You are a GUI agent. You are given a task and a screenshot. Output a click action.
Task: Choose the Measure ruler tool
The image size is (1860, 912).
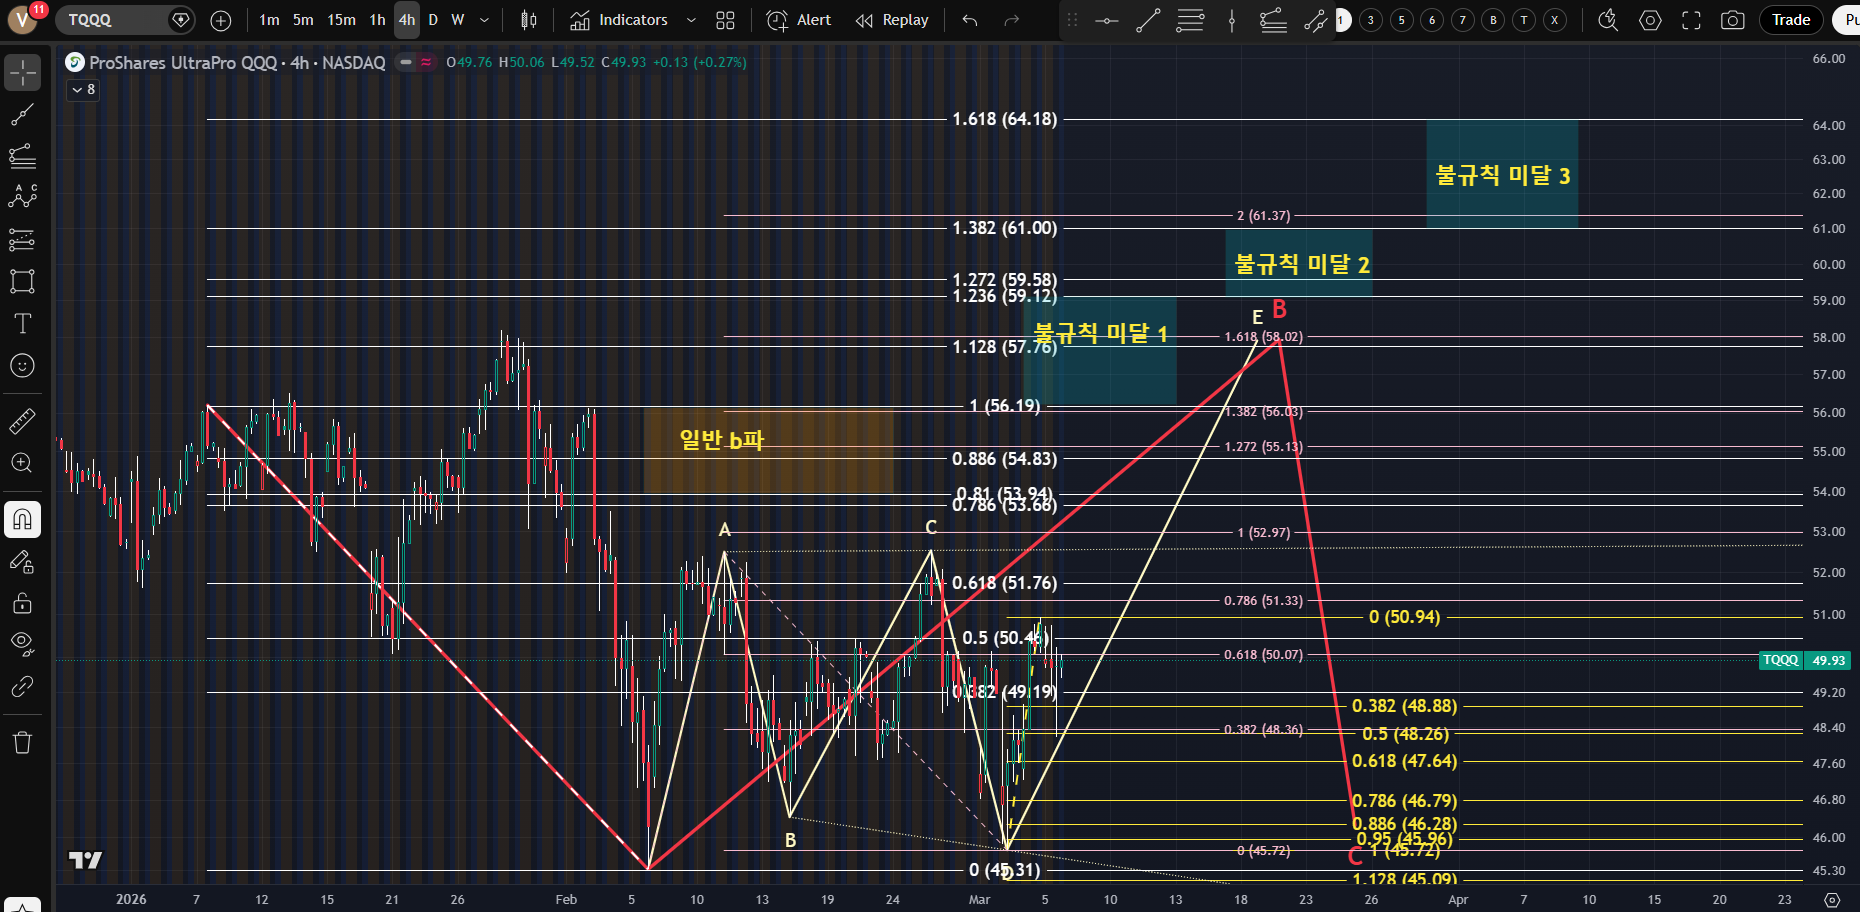pos(22,421)
